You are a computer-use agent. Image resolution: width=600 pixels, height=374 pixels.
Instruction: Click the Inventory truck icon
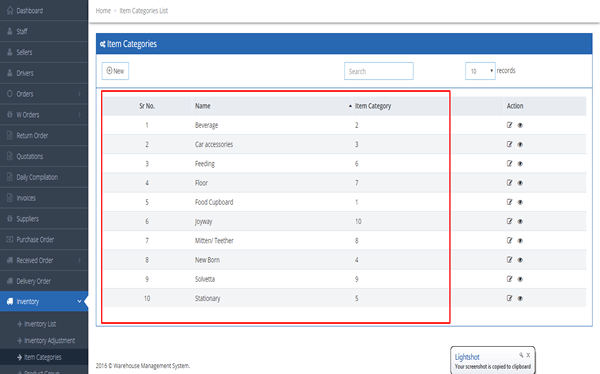point(10,301)
